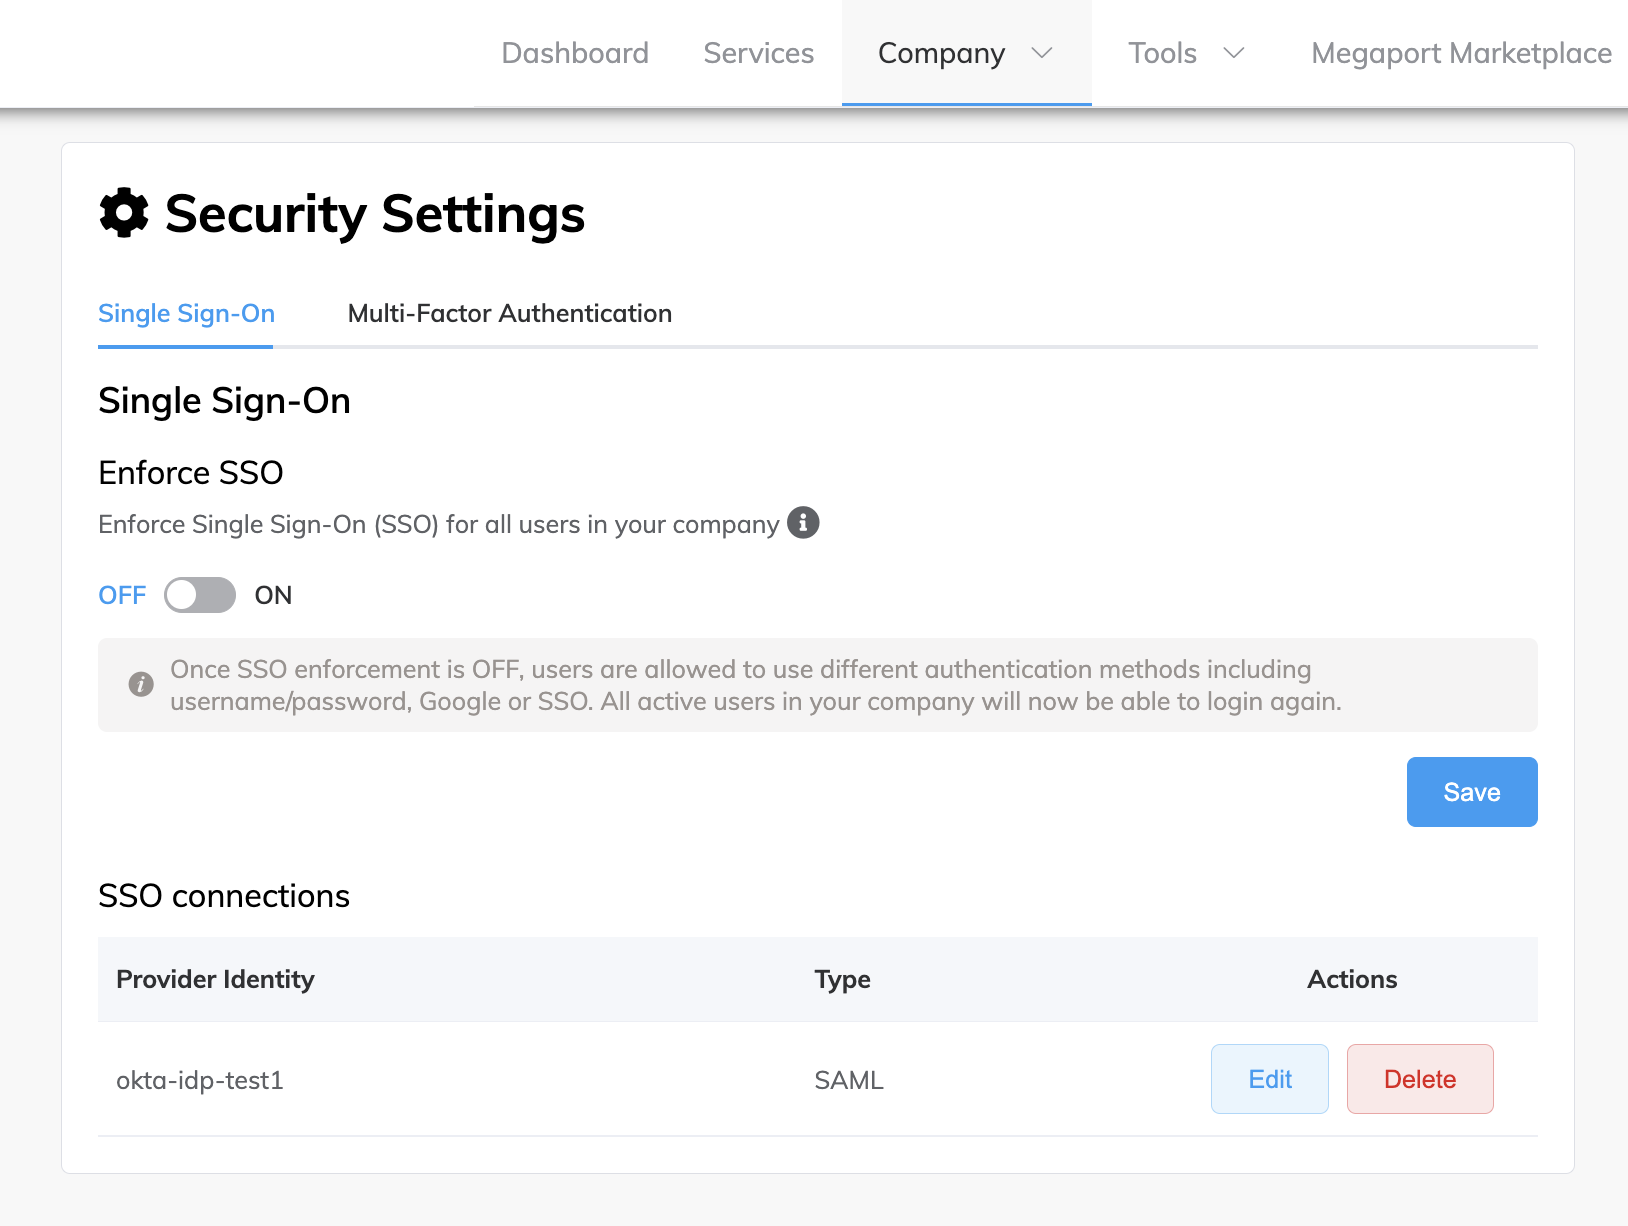1628x1226 pixels.
Task: Go to the Dashboard page
Action: click(x=575, y=53)
